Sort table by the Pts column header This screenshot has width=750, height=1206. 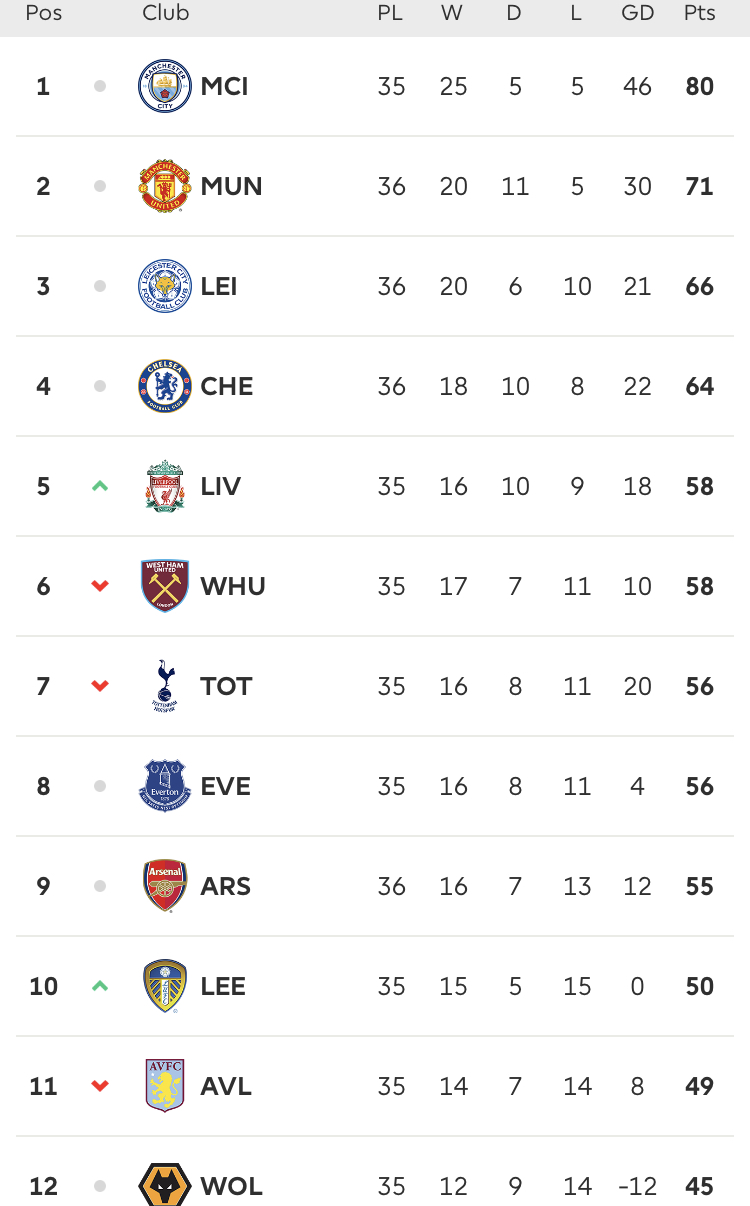[x=699, y=13]
